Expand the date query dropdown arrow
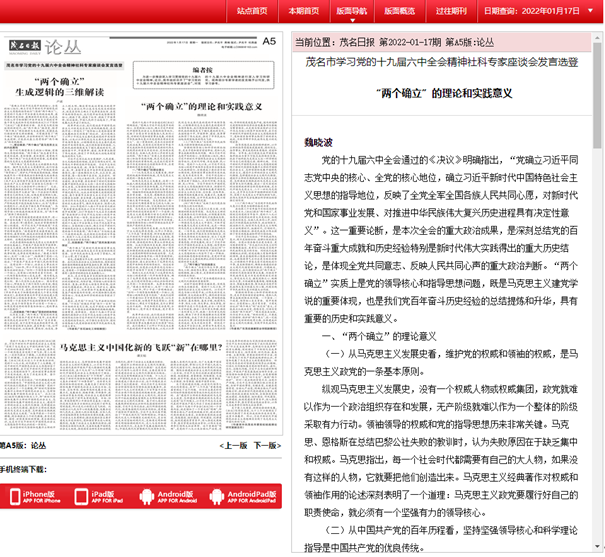 tap(590, 10)
